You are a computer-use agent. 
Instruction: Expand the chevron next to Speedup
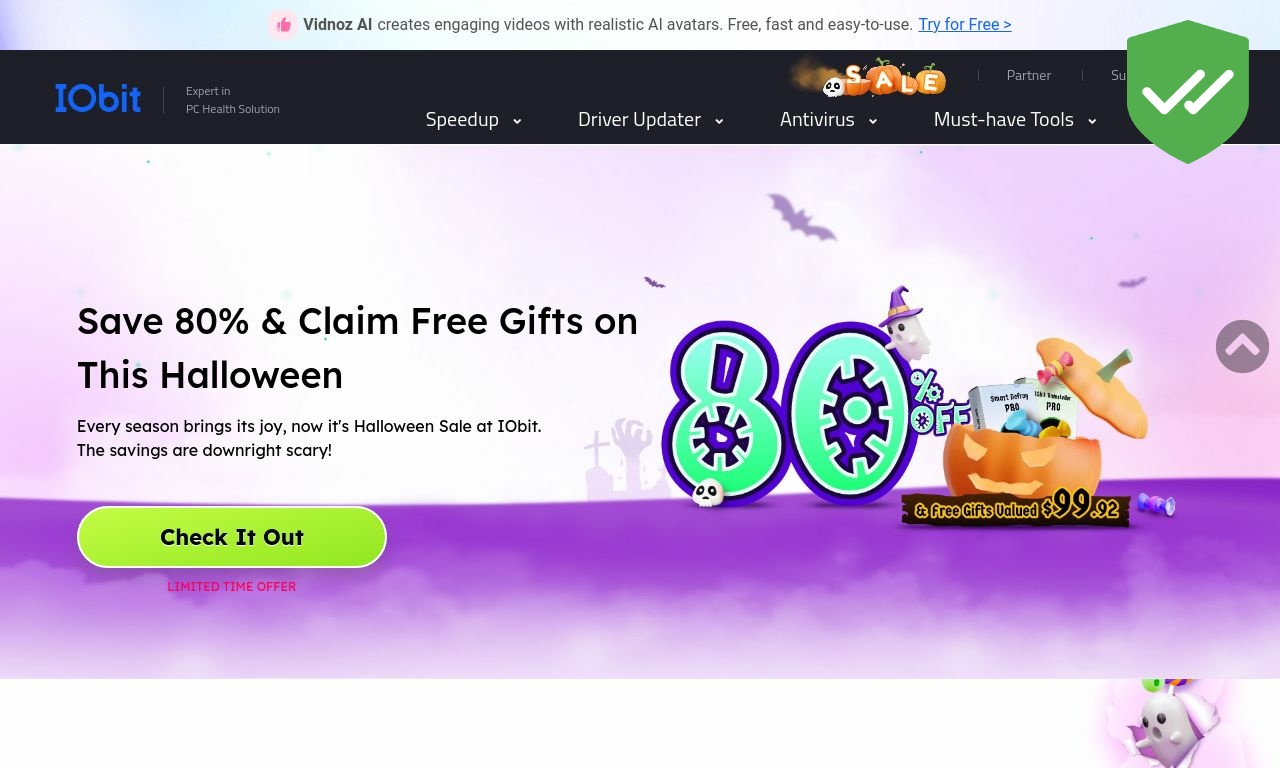517,121
